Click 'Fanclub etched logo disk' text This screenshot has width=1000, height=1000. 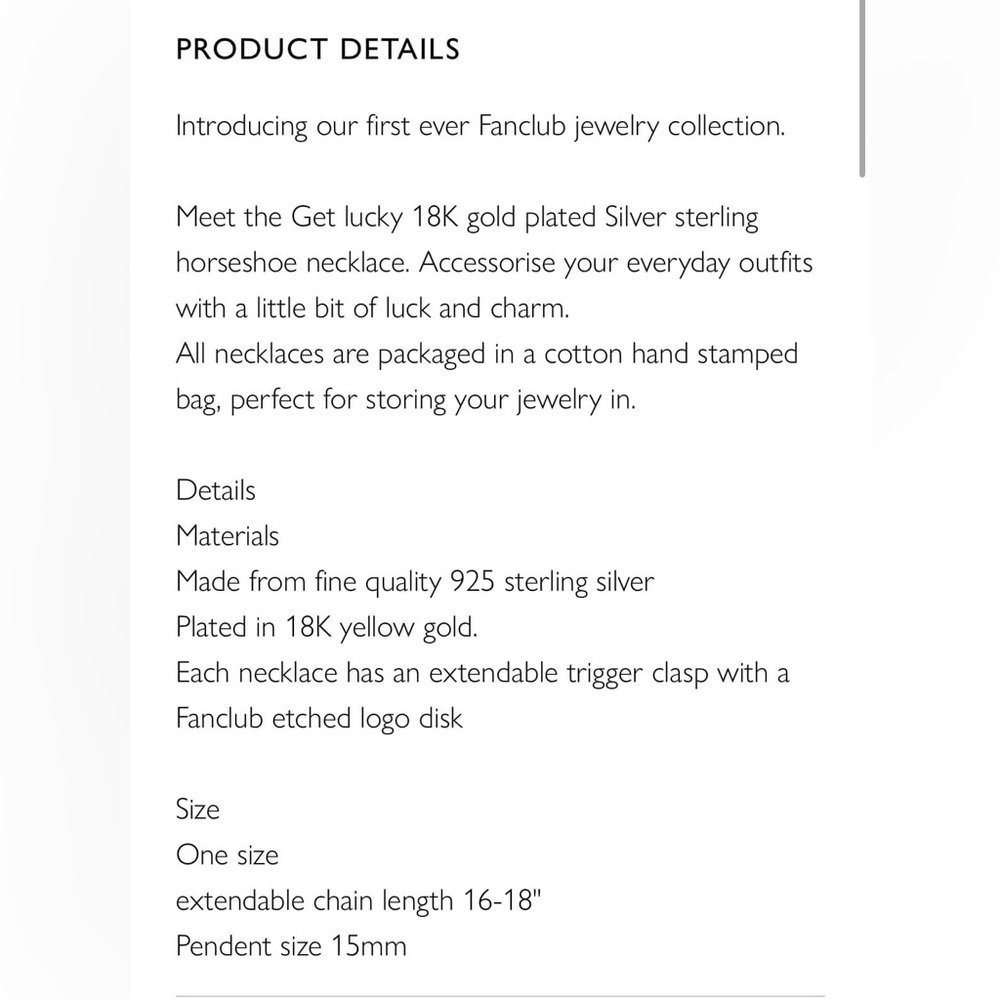[x=319, y=719]
